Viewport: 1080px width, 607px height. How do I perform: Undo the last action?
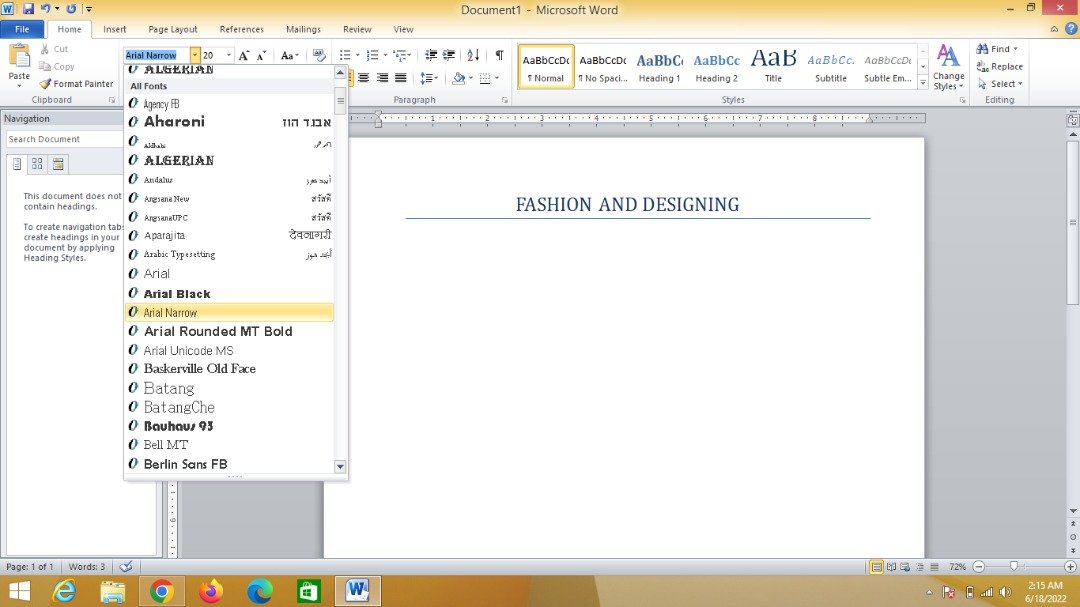tap(45, 9)
